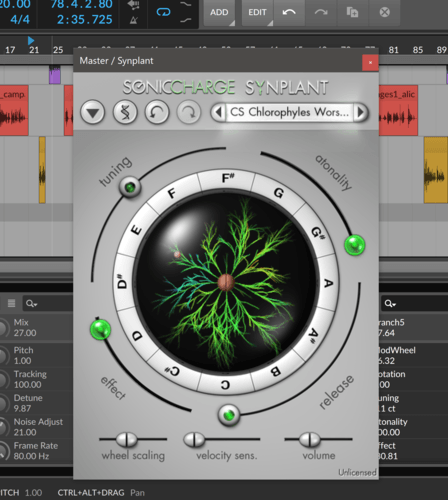
Task: Select the red _camp audio clip
Action: coord(14,110)
